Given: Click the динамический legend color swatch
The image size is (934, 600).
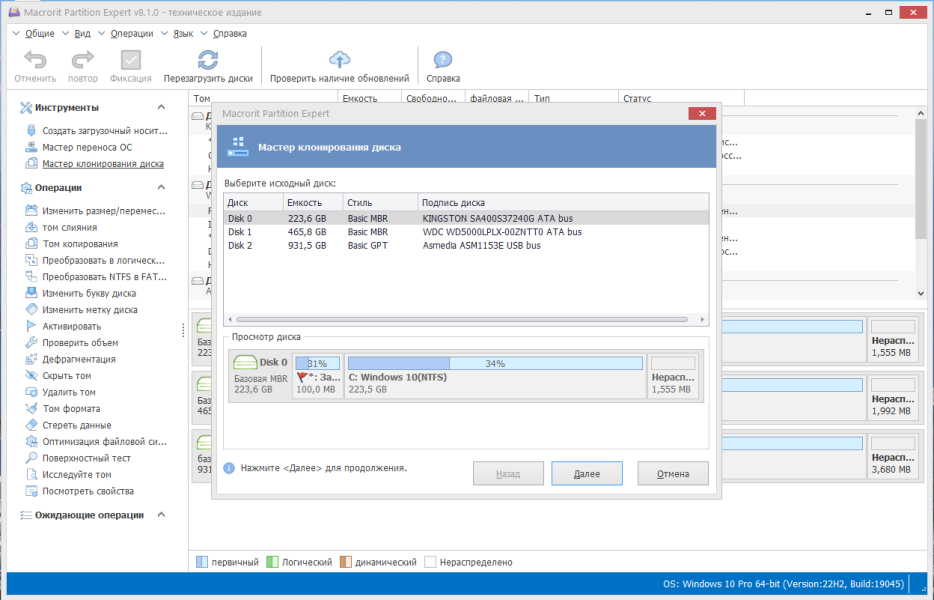Looking at the screenshot, I should pos(345,562).
